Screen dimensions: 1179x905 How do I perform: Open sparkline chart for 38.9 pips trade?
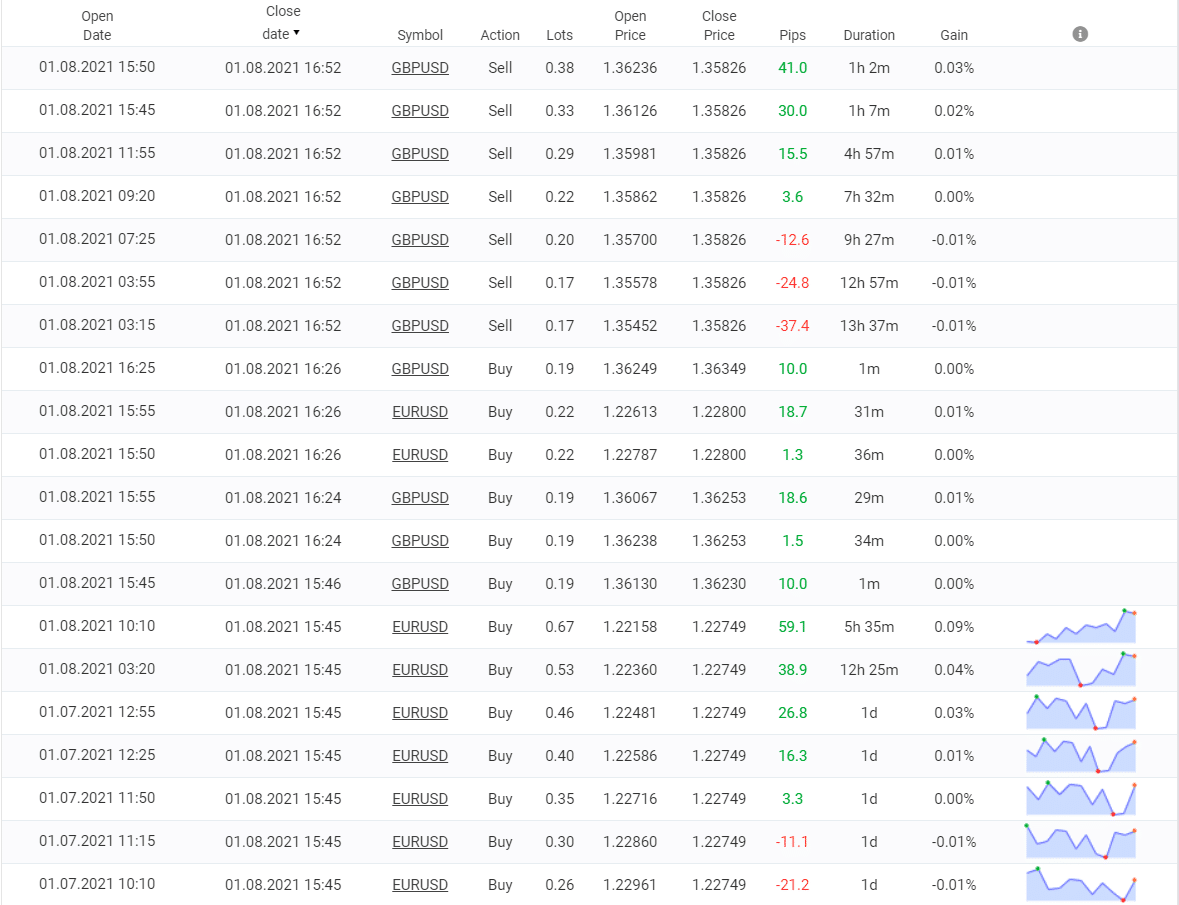pos(1080,669)
